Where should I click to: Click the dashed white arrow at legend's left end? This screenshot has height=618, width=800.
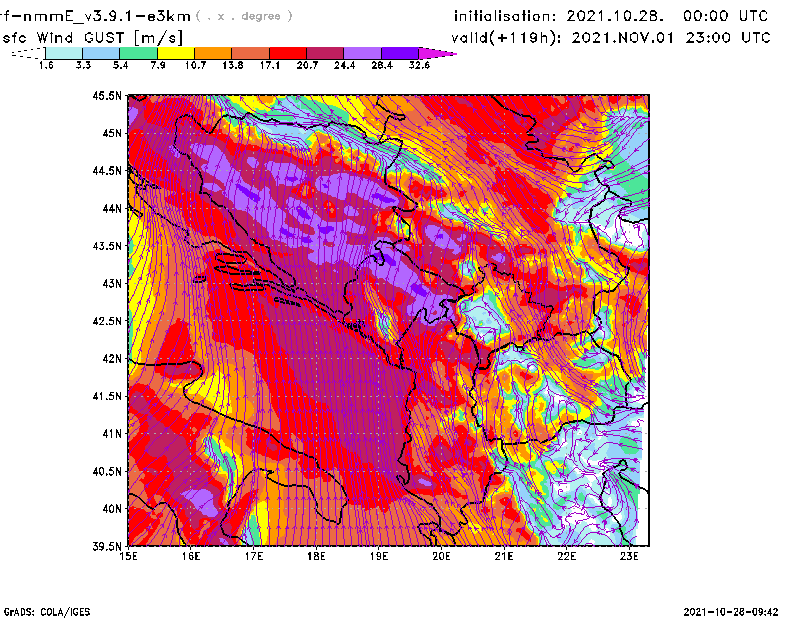point(28,53)
